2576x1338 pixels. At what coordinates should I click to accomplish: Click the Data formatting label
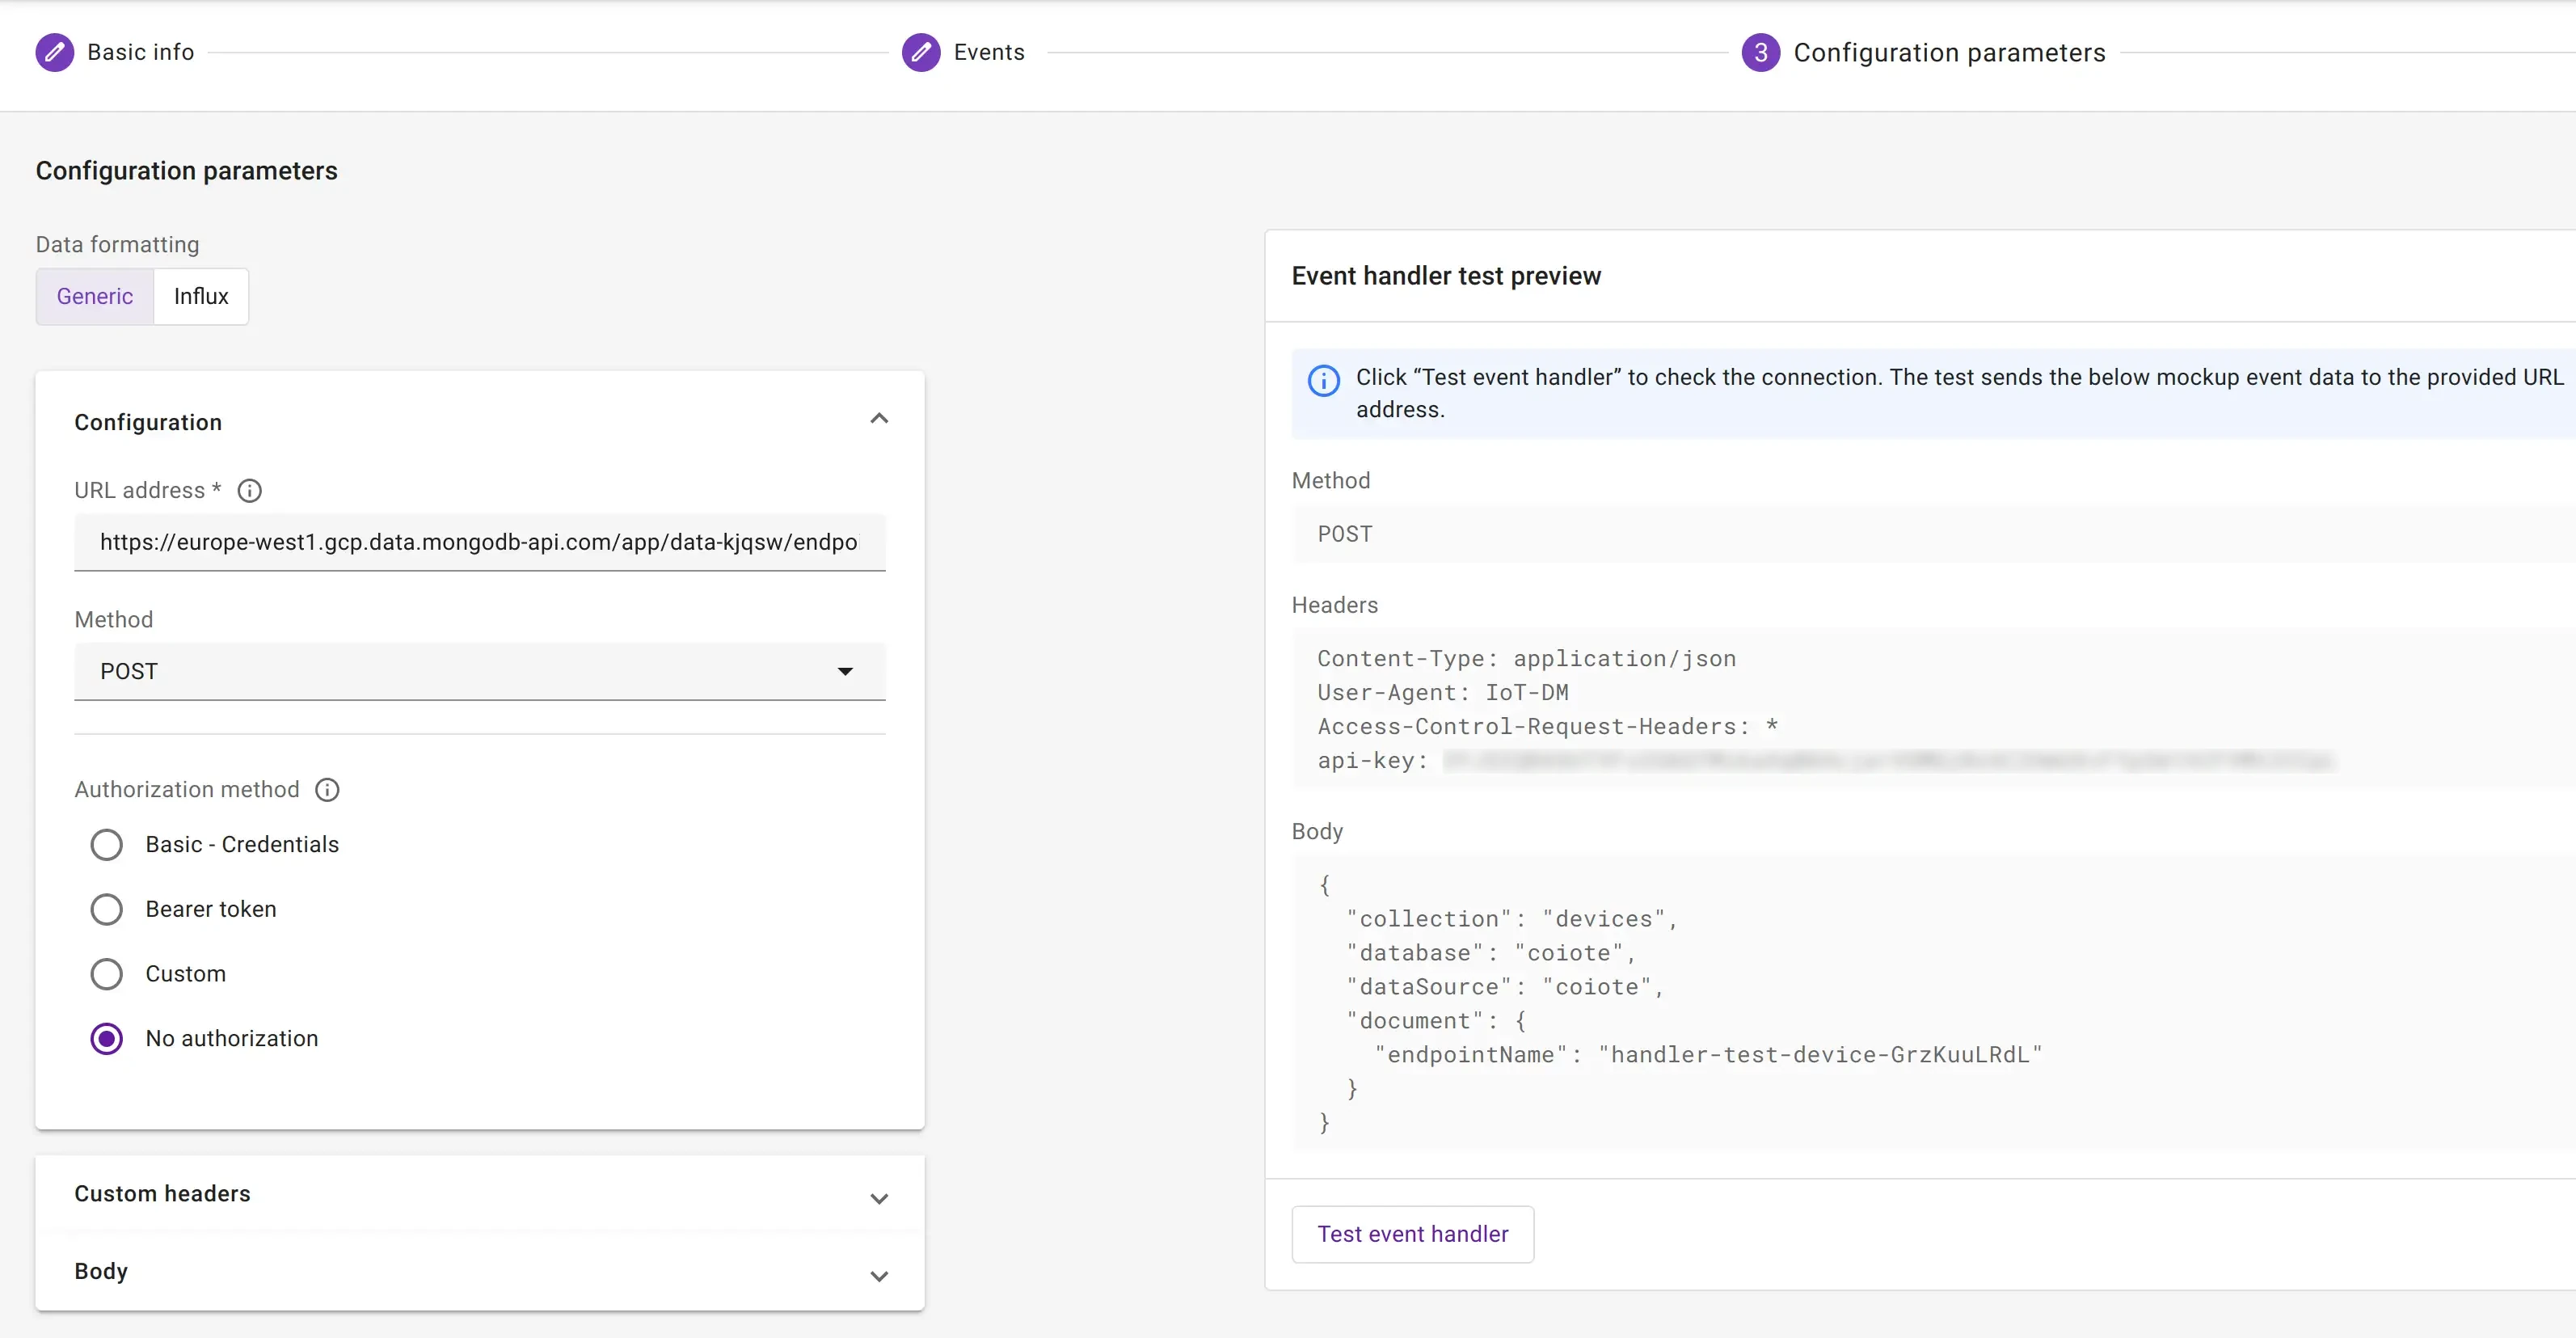click(118, 244)
